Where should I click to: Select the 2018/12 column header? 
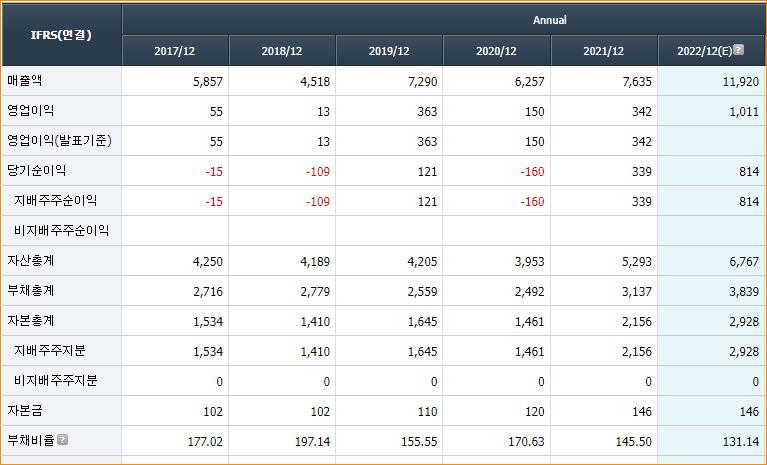(x=282, y=51)
